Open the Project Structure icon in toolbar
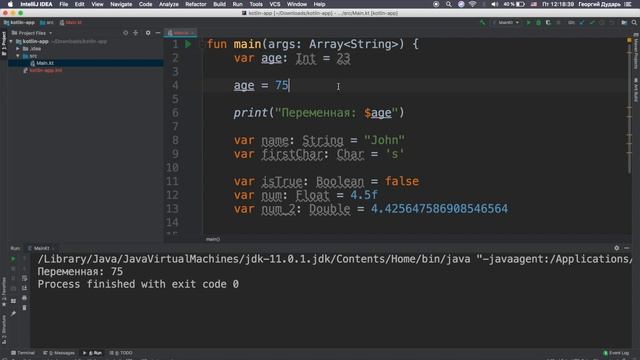The image size is (640, 360). pos(624,23)
